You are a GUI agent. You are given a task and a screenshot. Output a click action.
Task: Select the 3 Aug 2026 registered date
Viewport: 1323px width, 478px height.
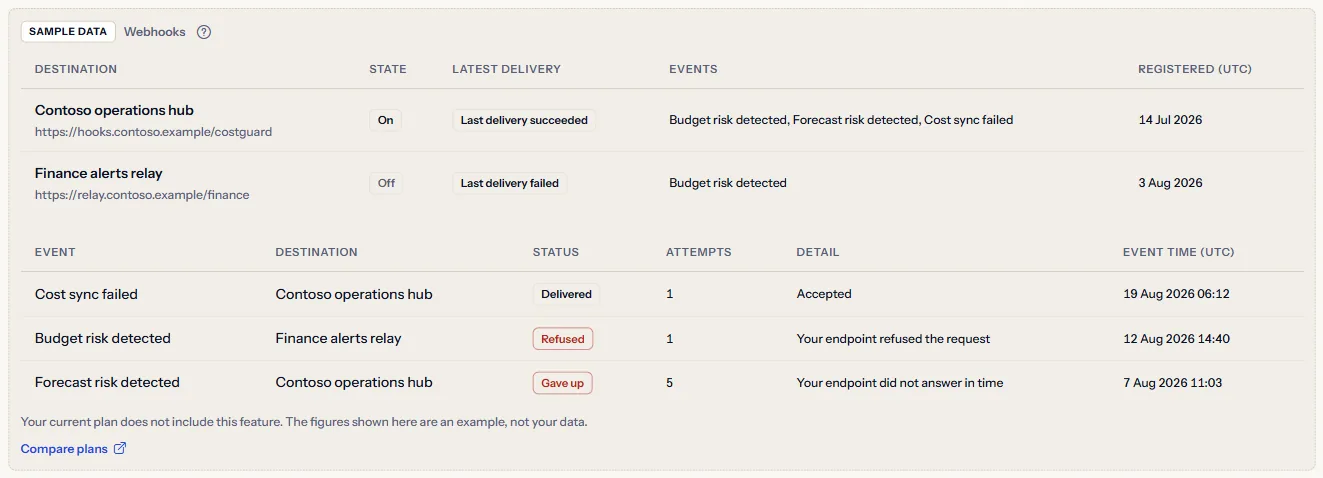[x=1170, y=183]
